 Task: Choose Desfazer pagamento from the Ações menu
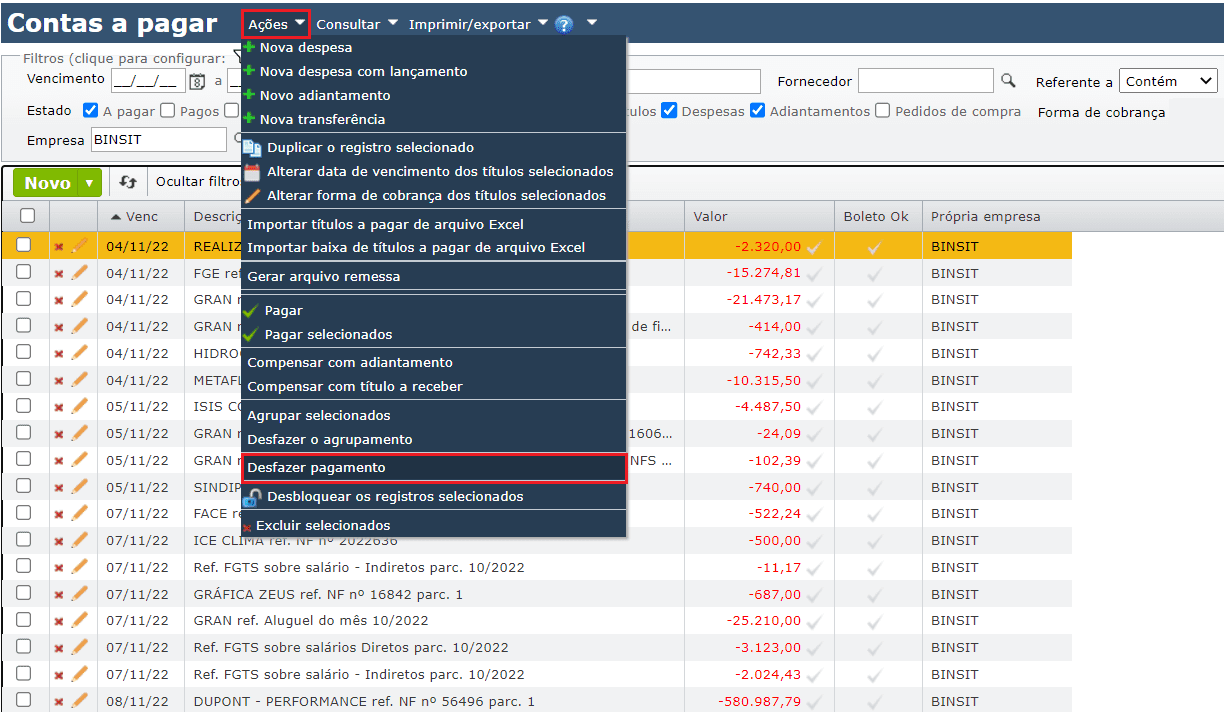coord(316,468)
